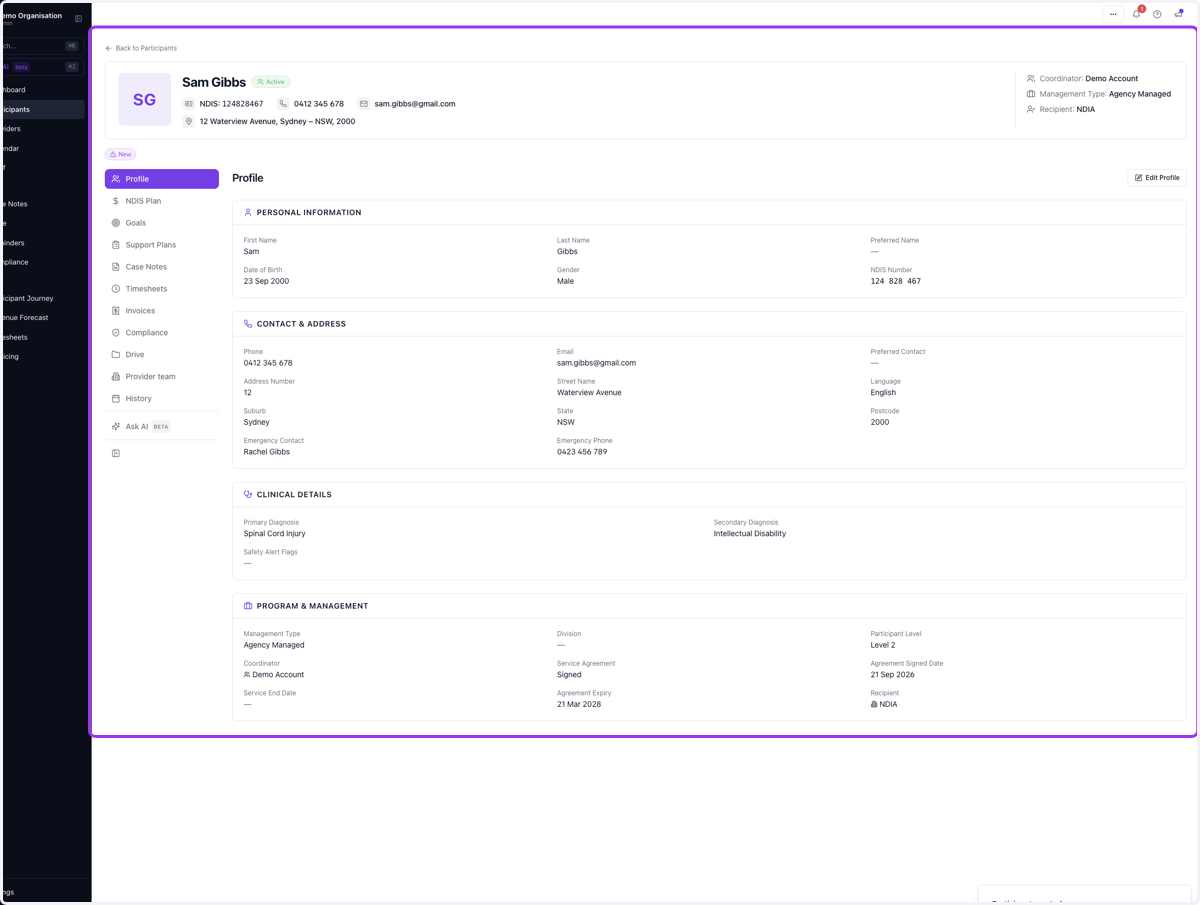Click the History calendar icon

point(116,399)
